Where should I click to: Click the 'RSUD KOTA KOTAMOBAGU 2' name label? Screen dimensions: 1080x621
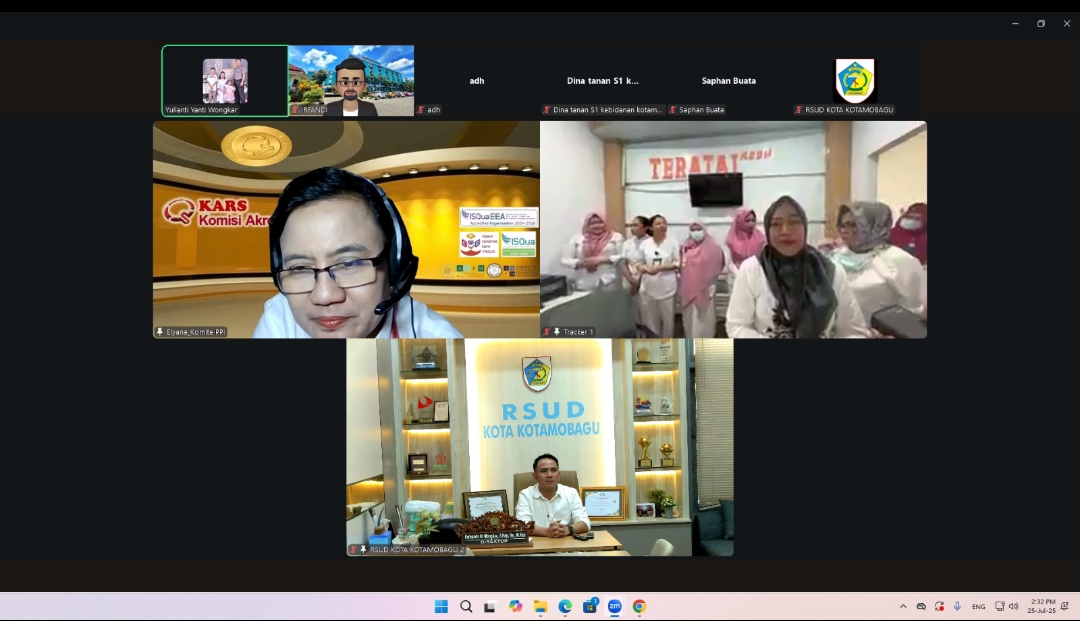click(x=417, y=549)
